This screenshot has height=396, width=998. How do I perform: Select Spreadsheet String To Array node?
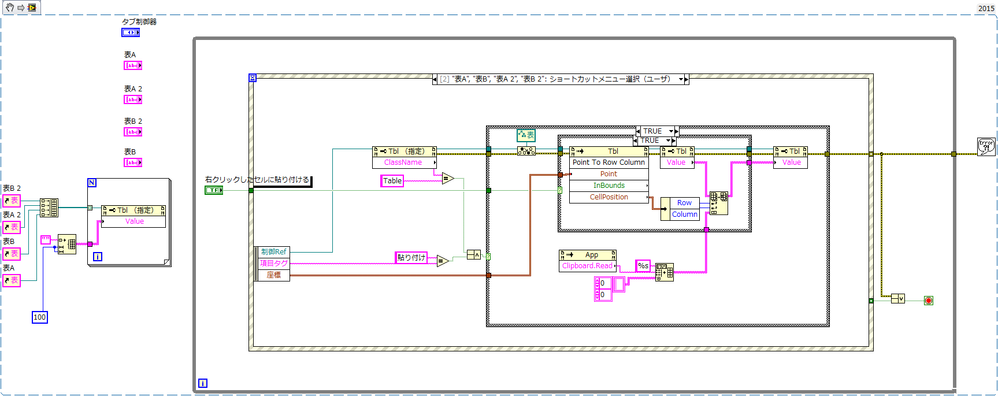[664, 272]
